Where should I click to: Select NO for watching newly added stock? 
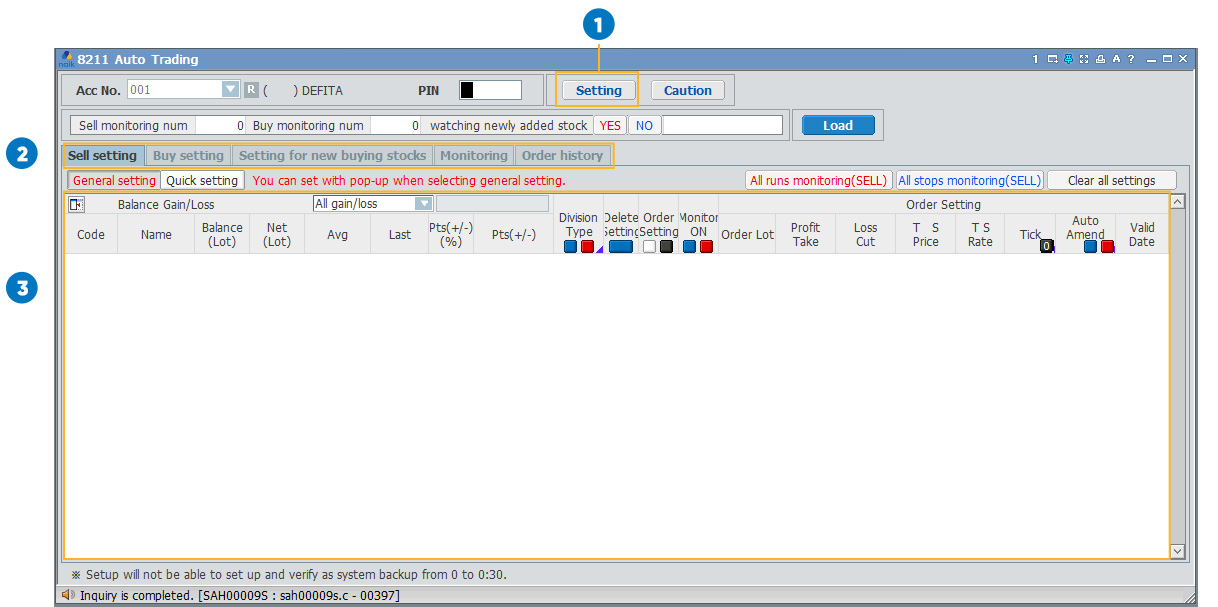point(644,126)
